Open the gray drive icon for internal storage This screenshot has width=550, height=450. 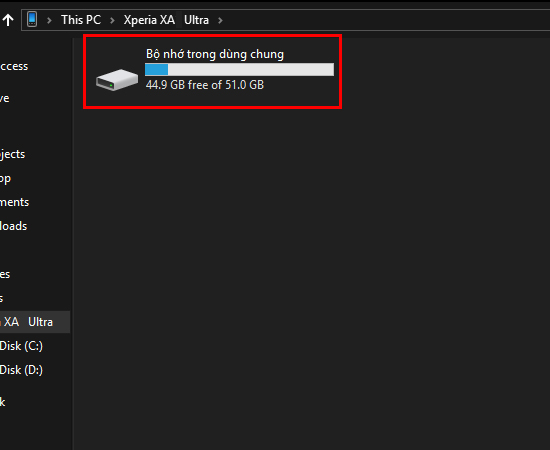point(117,80)
